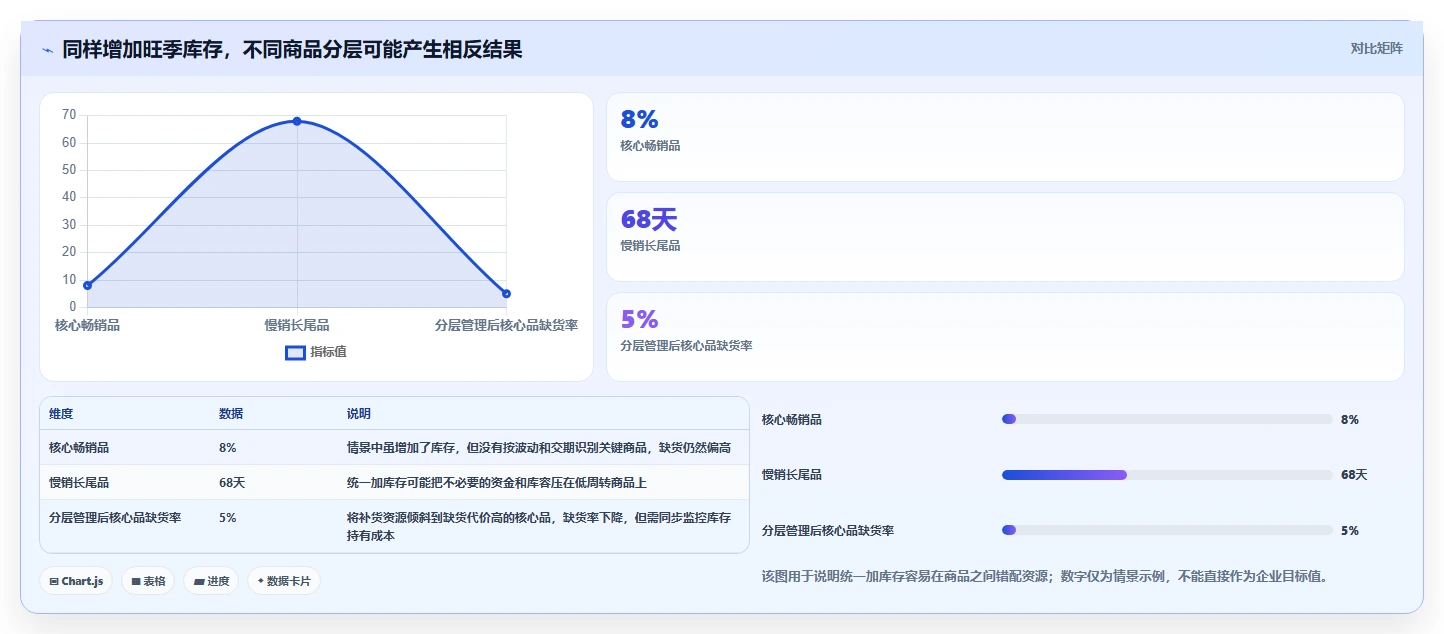Click the description starting with 情景中虽增加了库存
1444x634 pixels.
pos(539,448)
